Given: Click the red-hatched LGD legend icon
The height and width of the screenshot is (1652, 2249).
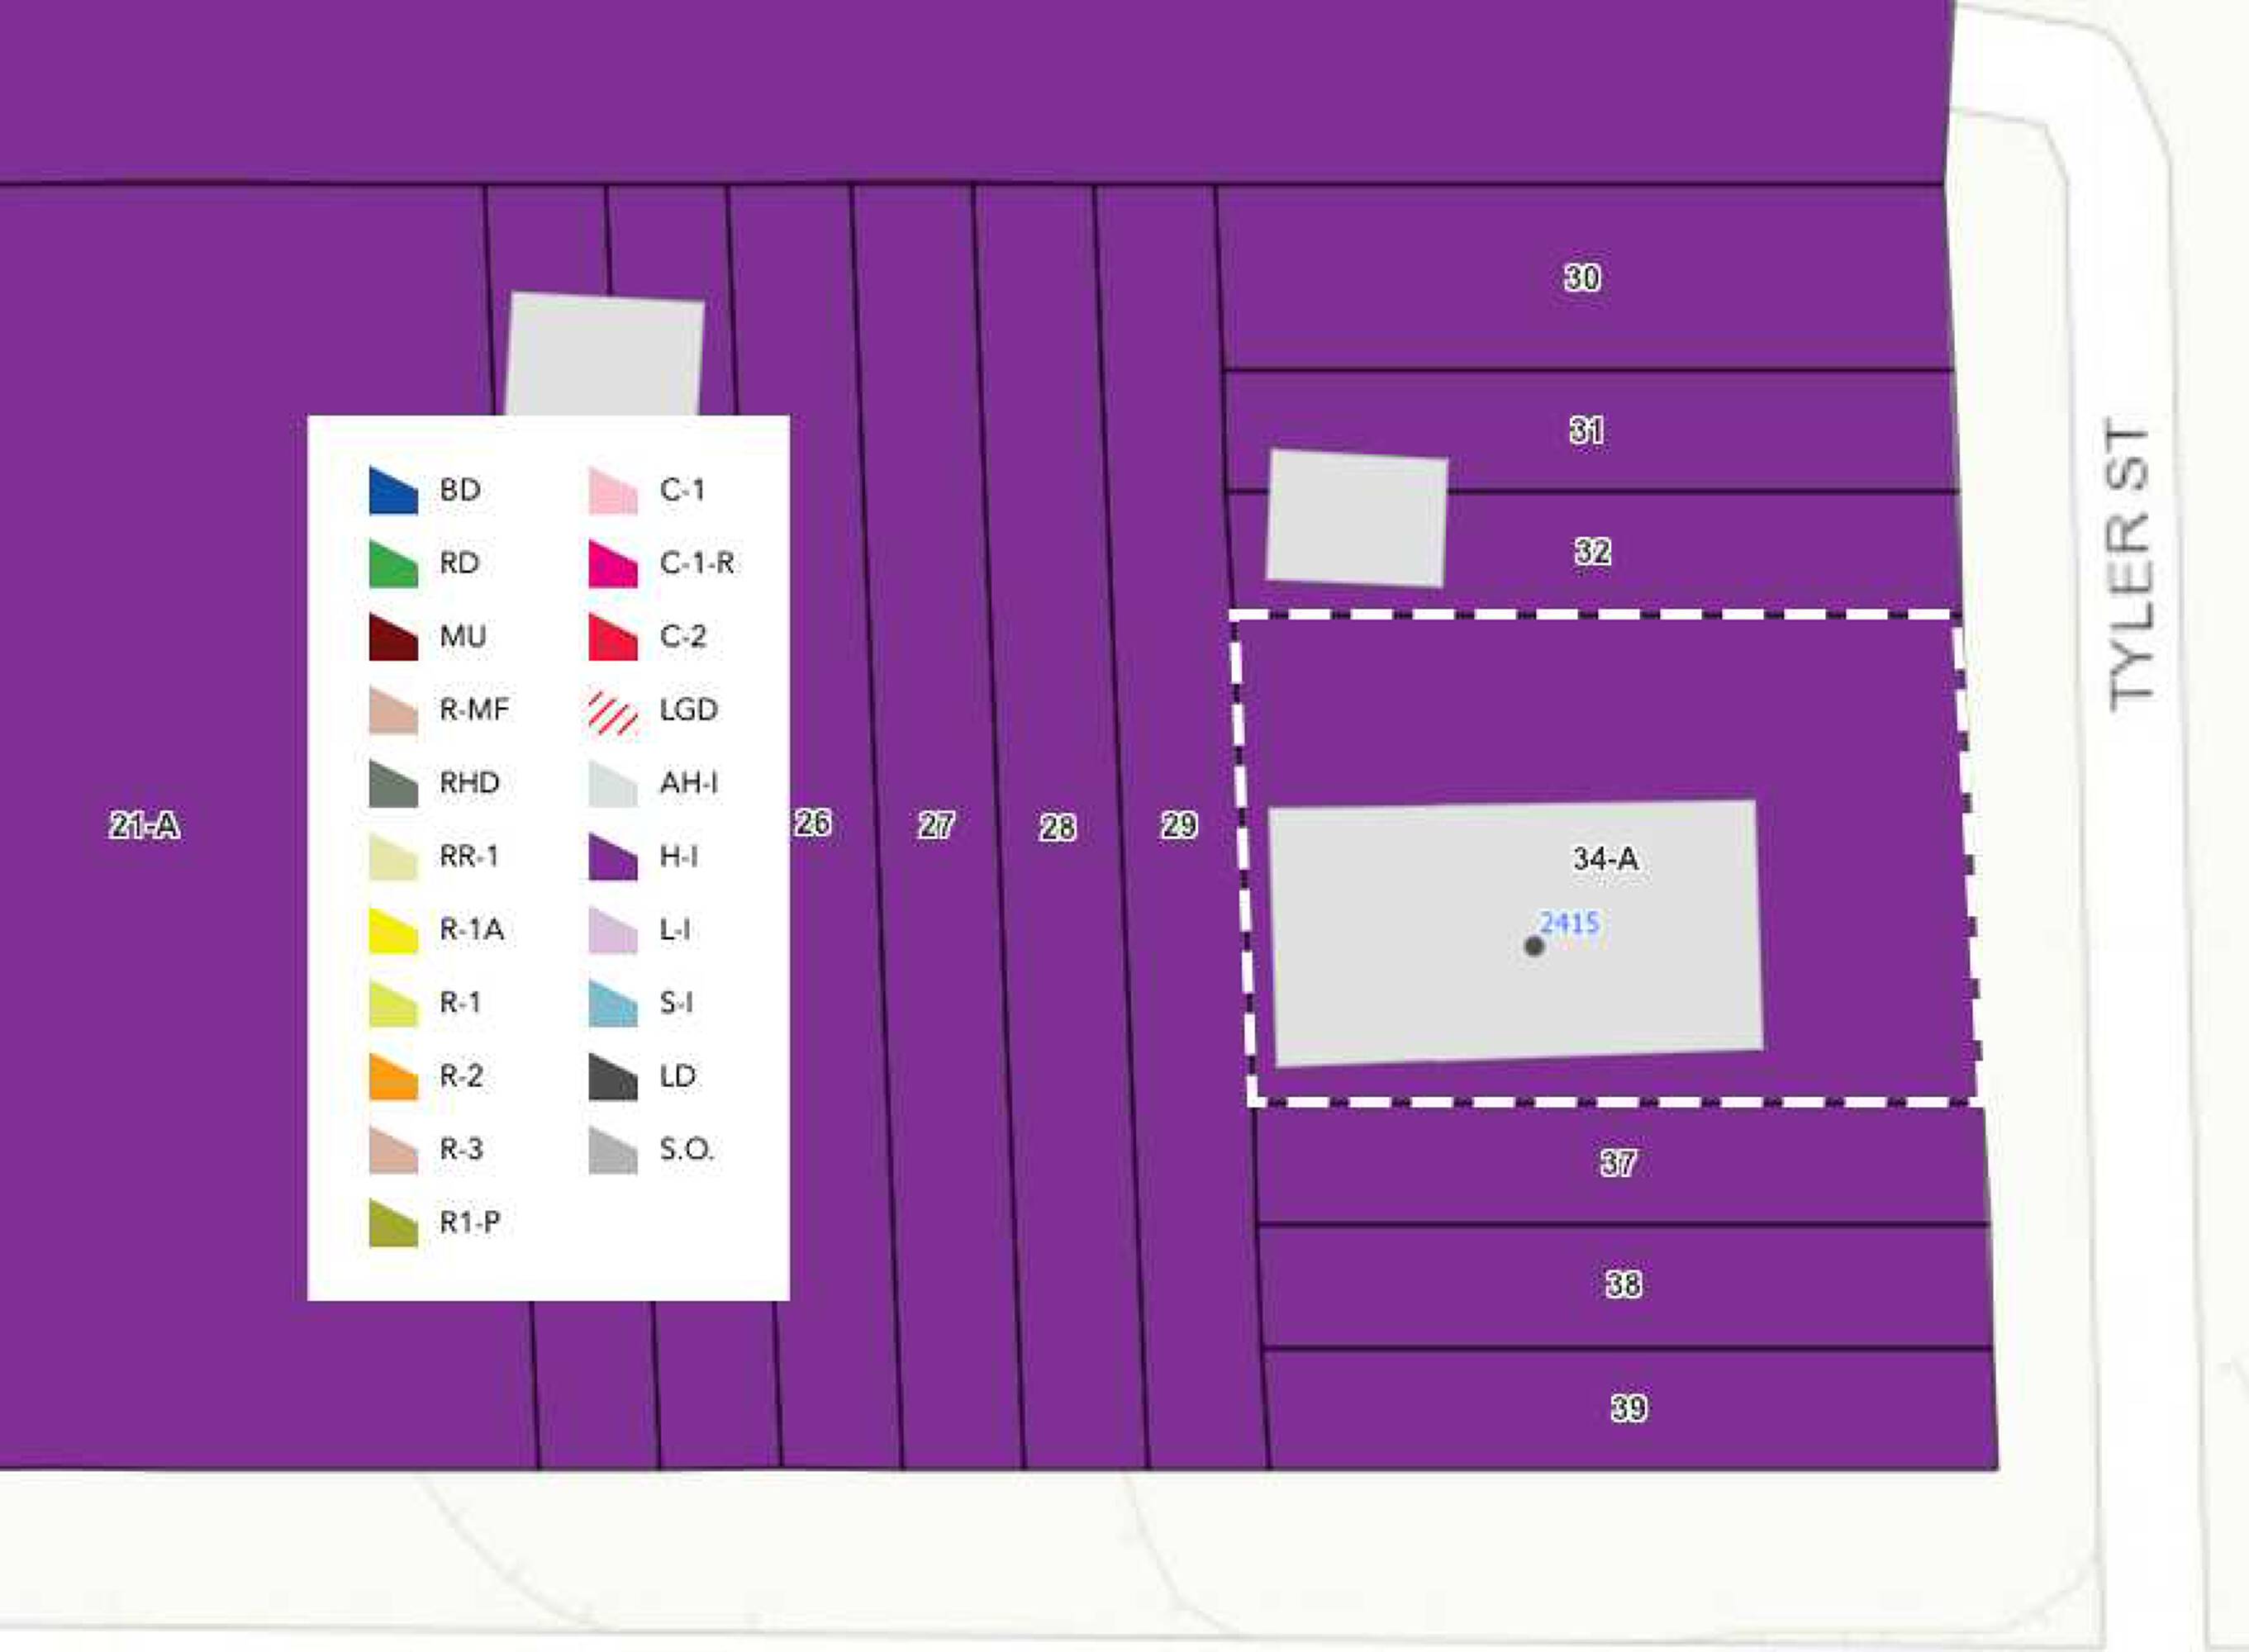Looking at the screenshot, I should pos(613,713).
